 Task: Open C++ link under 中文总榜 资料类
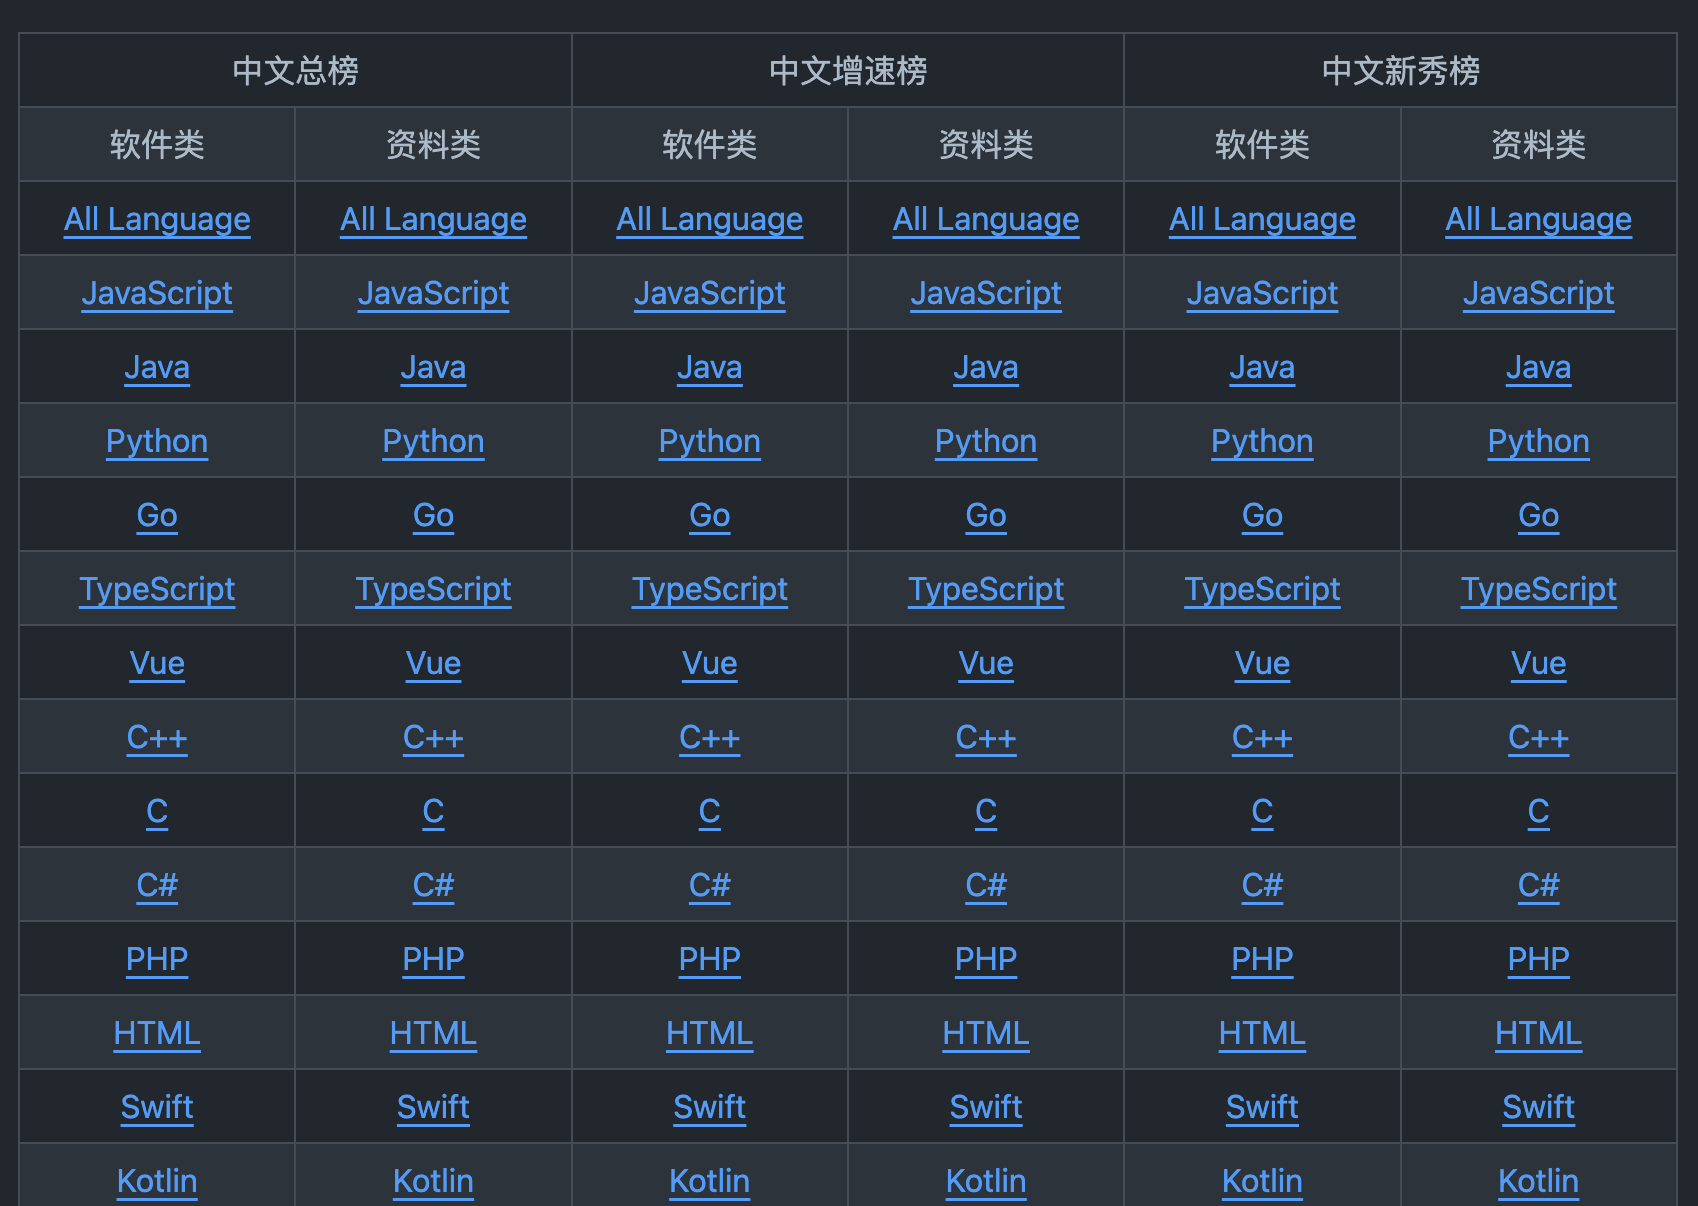tap(433, 737)
